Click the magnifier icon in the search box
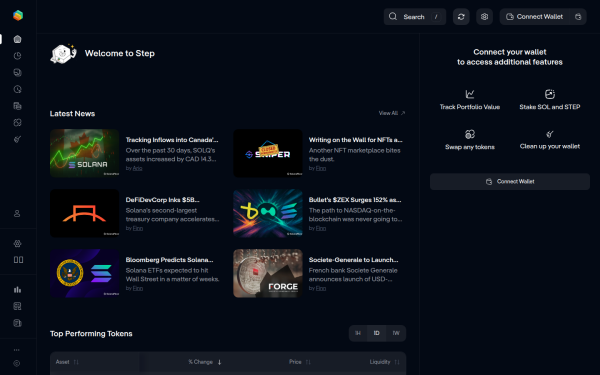600x375 pixels. [393, 16]
